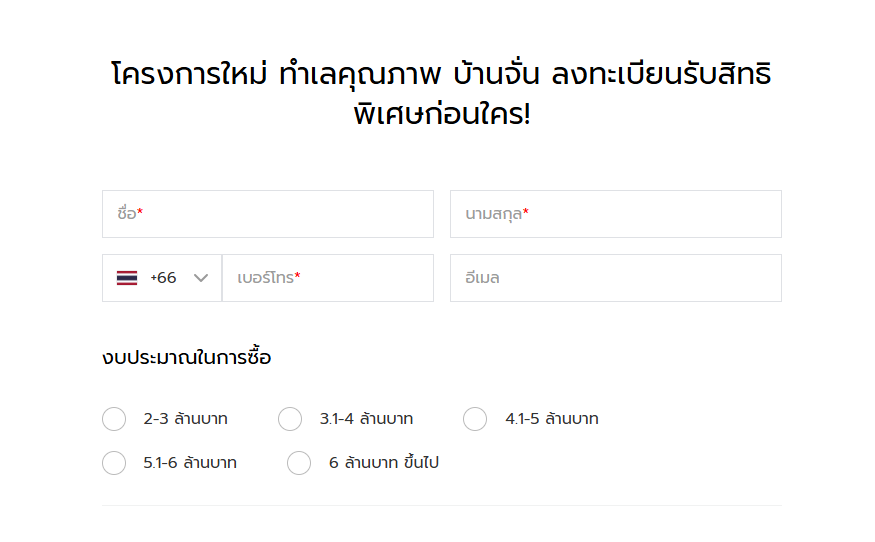This screenshot has height=542, width=875.
Task: Click the อีเมล email input field
Action: click(x=616, y=278)
